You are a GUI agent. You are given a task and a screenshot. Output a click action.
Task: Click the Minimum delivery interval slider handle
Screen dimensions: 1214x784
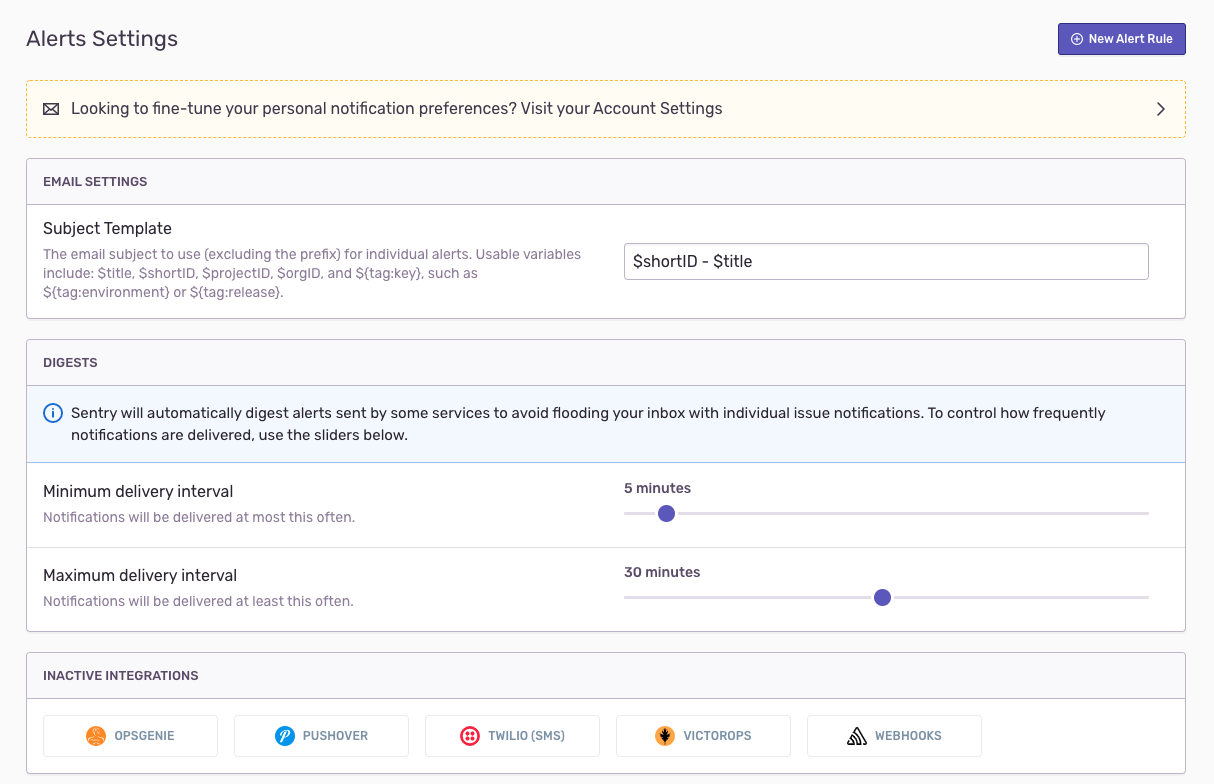pos(667,514)
